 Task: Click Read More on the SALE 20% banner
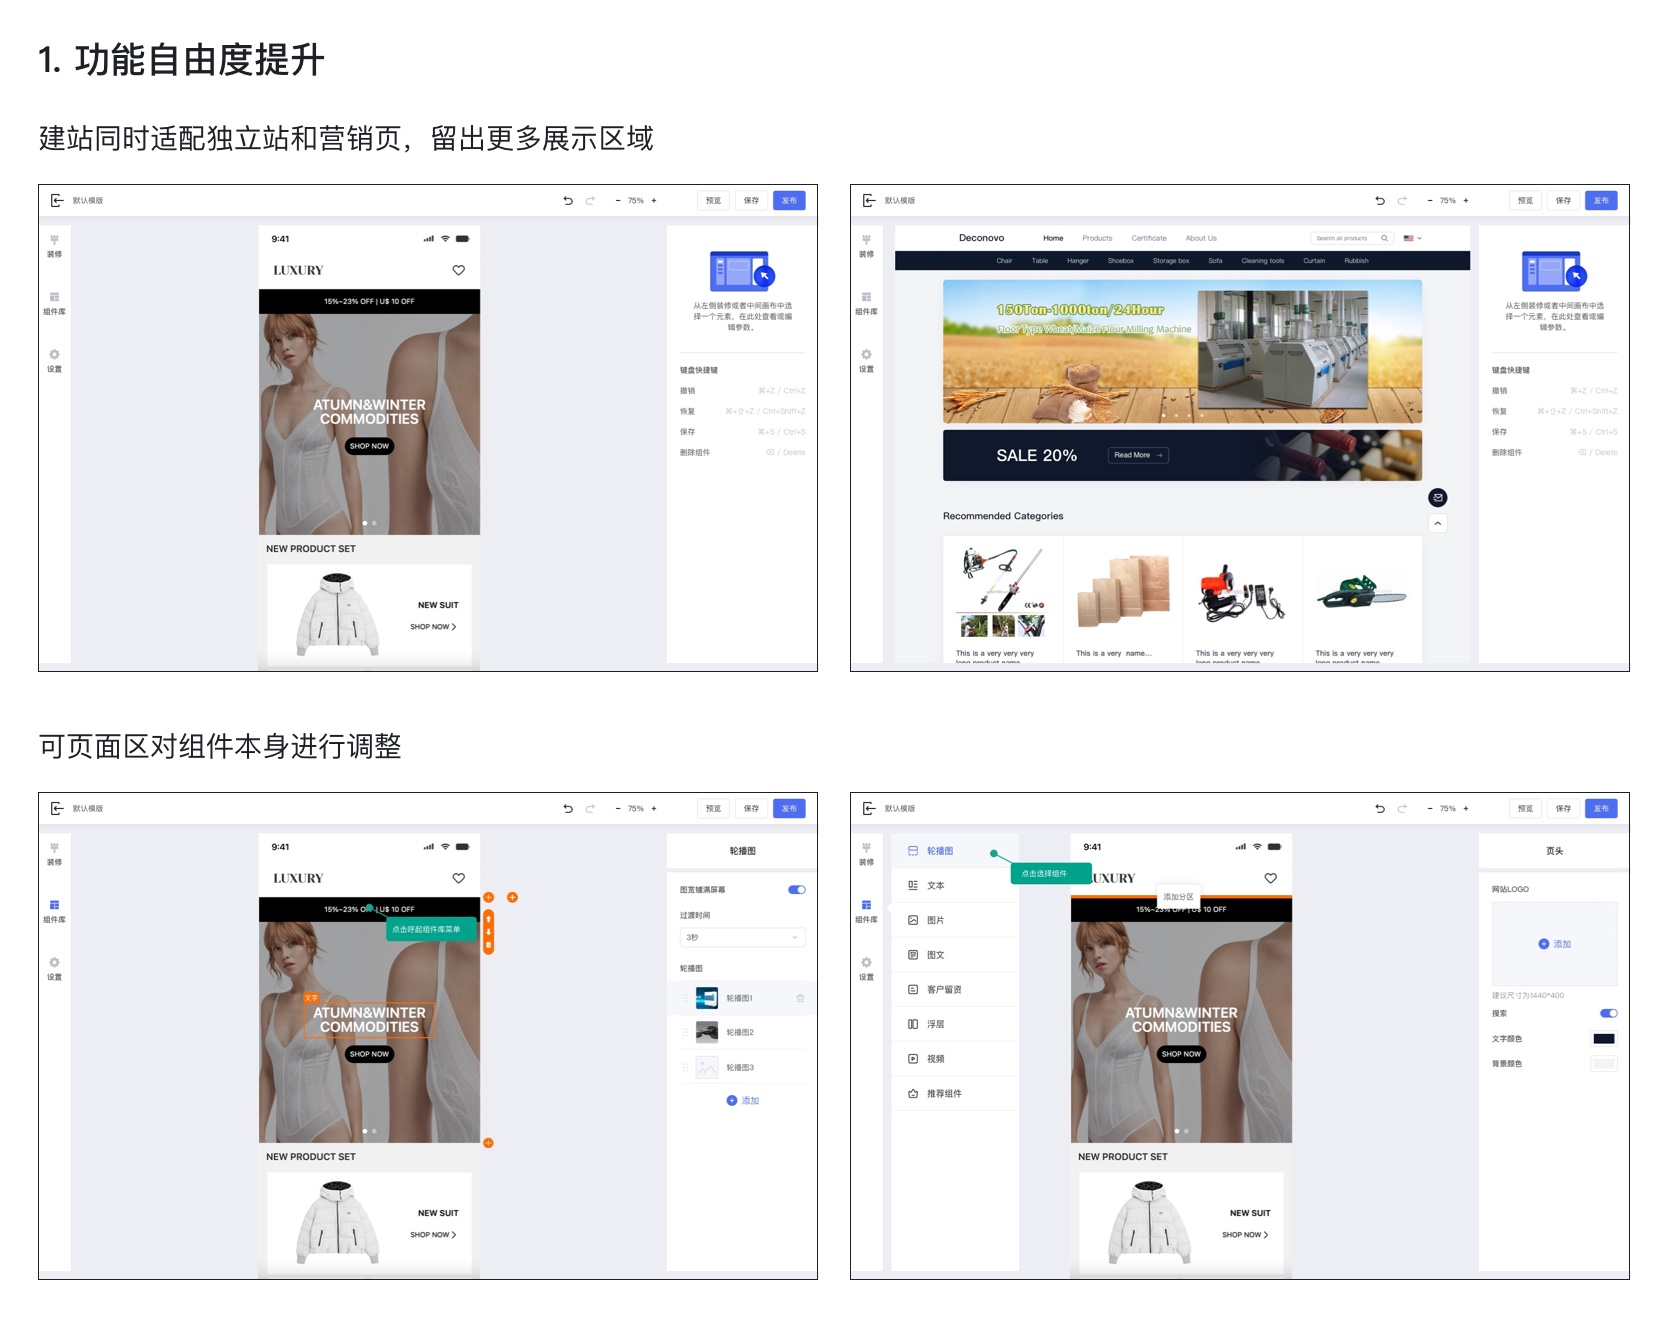tap(1138, 455)
